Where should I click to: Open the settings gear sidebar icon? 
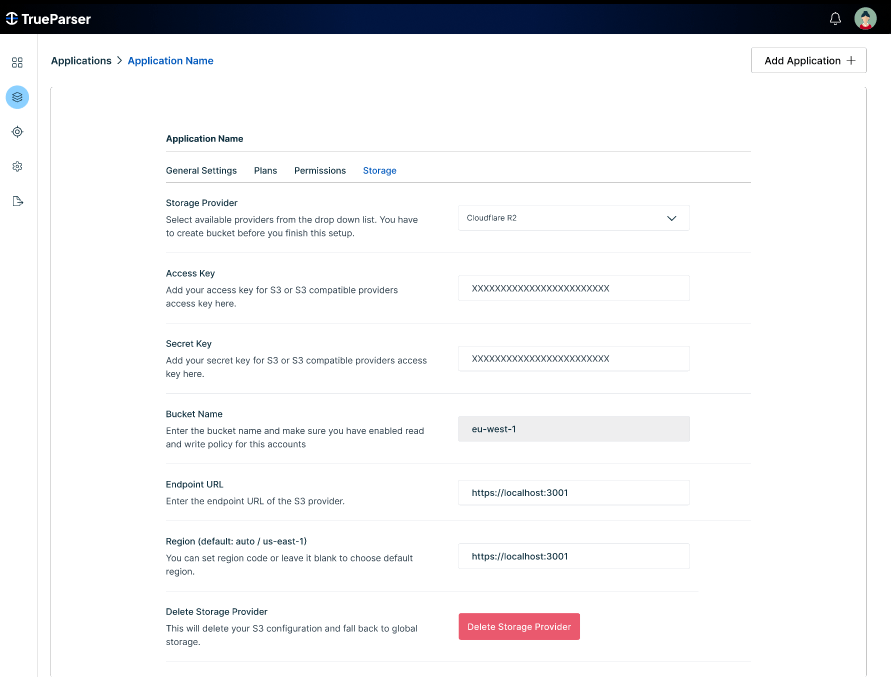17,167
